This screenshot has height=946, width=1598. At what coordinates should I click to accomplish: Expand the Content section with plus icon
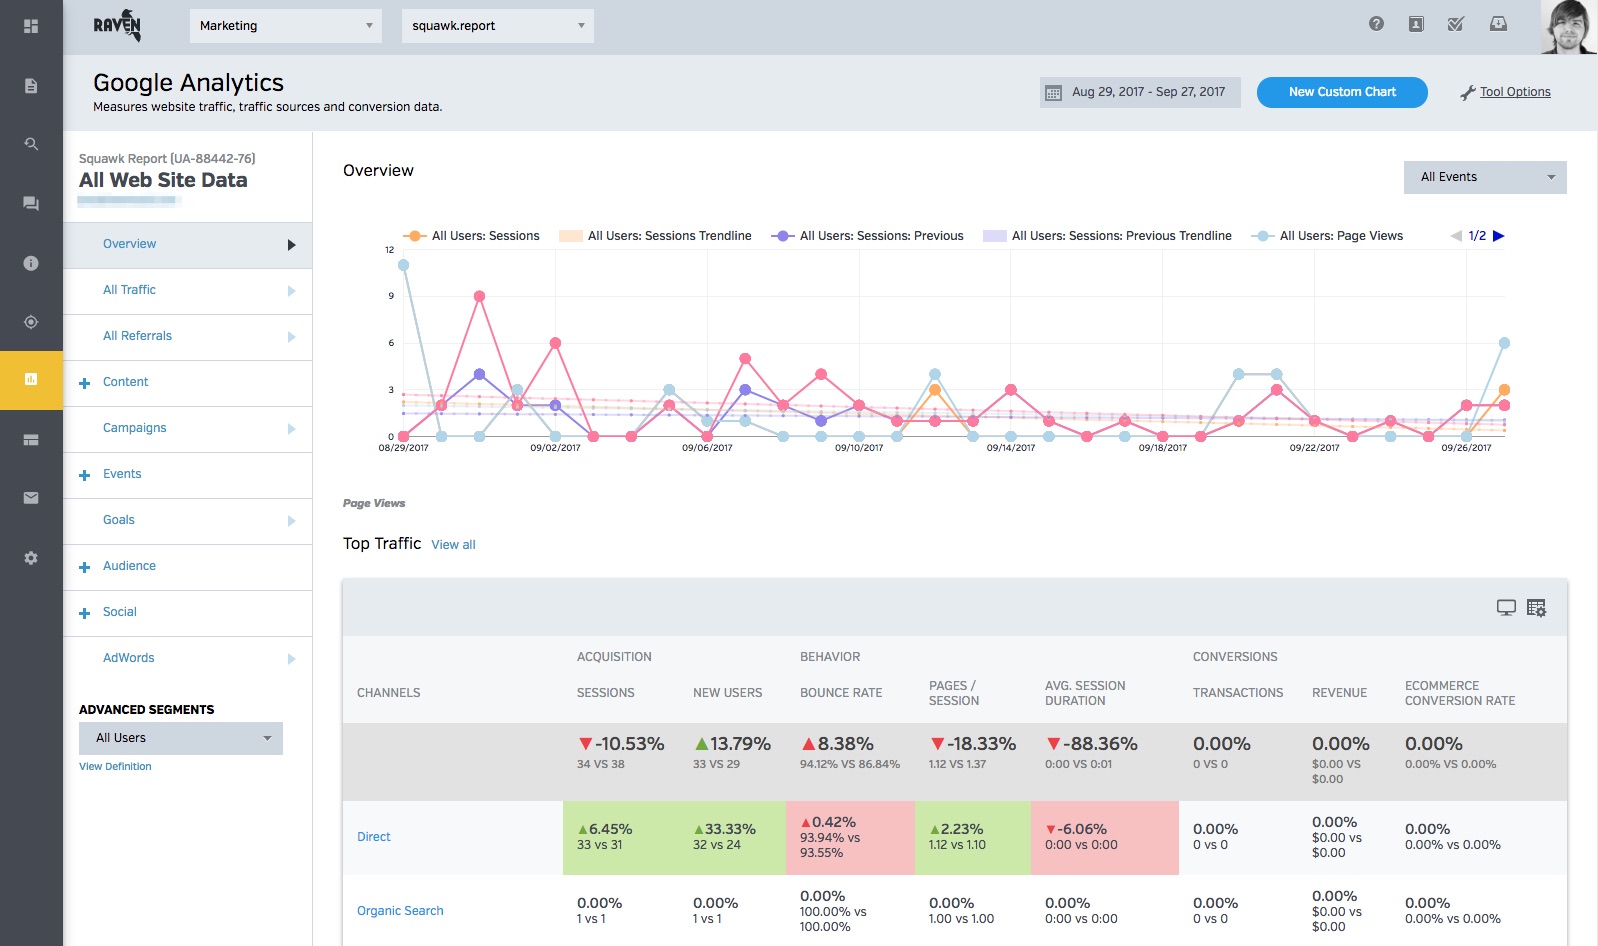pos(85,383)
